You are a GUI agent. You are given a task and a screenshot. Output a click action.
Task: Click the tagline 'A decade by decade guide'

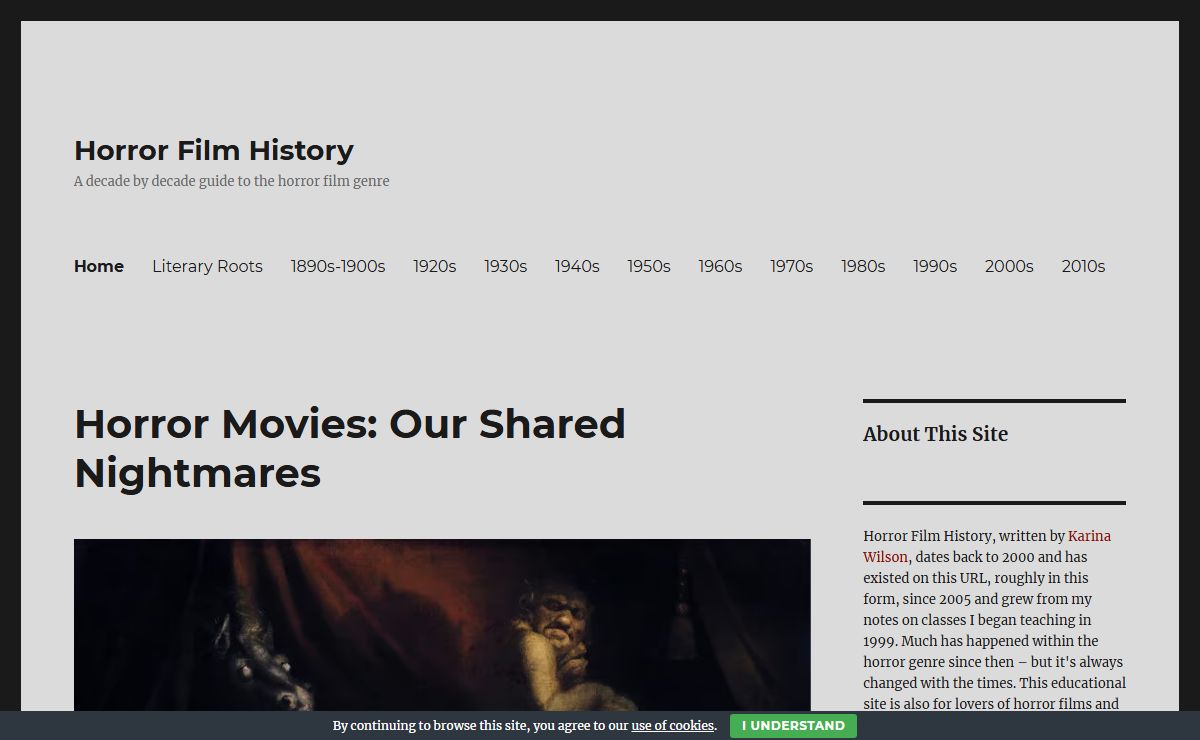tap(232, 181)
